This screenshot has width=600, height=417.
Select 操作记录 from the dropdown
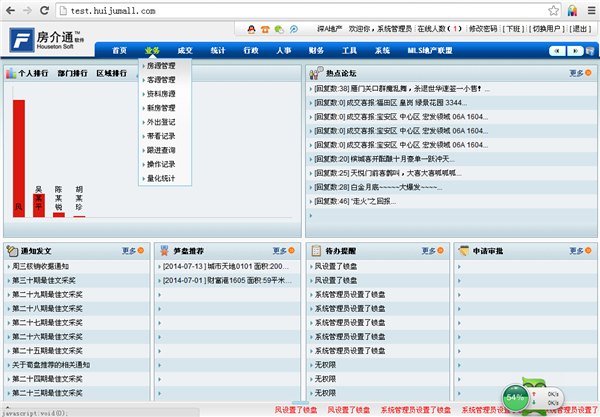click(x=161, y=164)
